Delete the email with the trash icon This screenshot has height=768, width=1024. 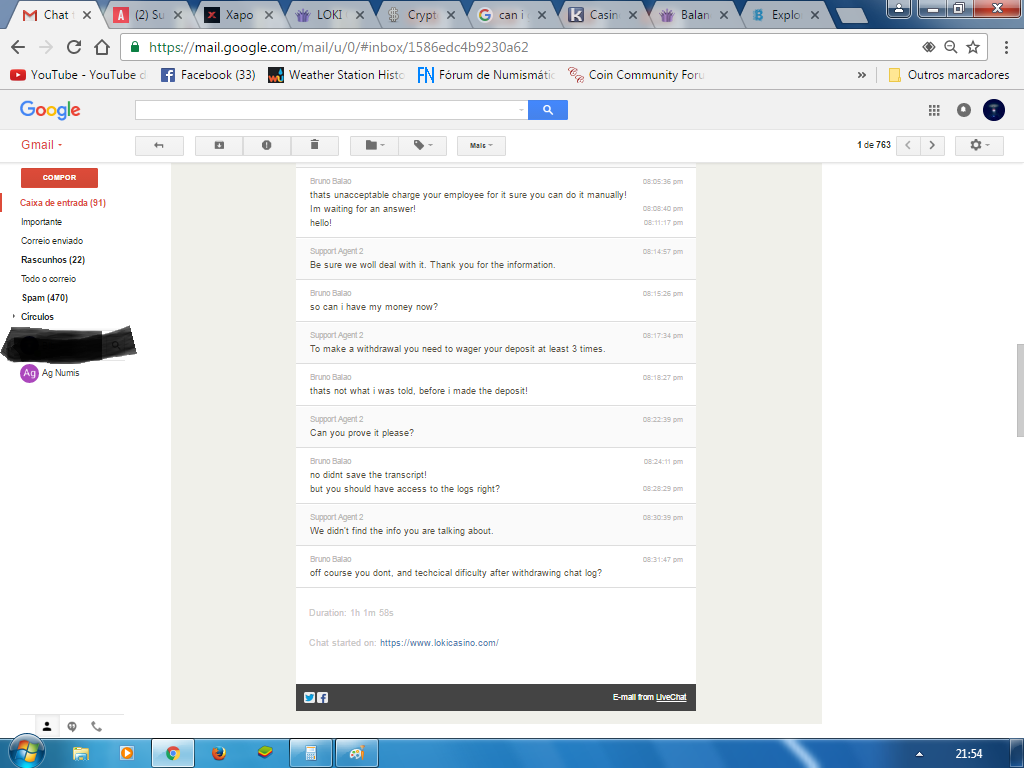pos(314,146)
